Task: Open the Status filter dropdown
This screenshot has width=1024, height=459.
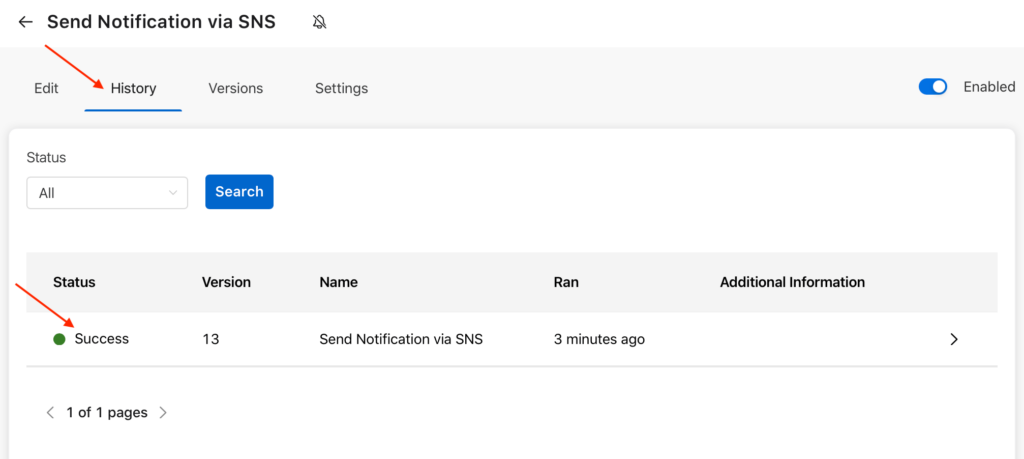Action: tap(107, 193)
